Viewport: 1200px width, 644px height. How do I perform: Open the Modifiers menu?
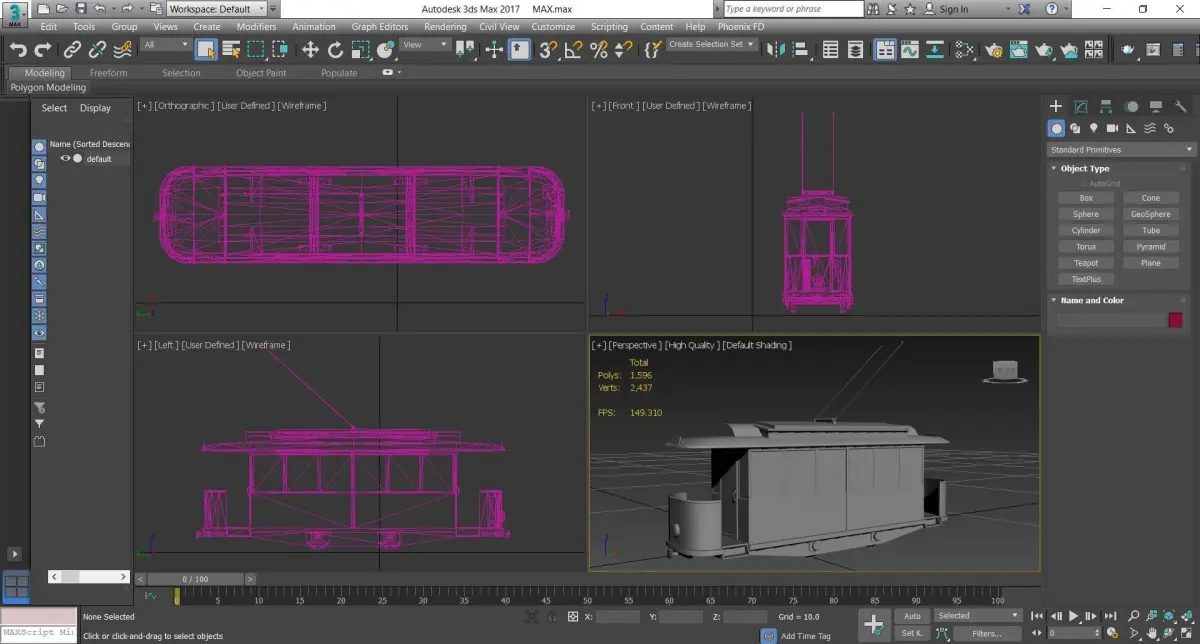click(256, 27)
